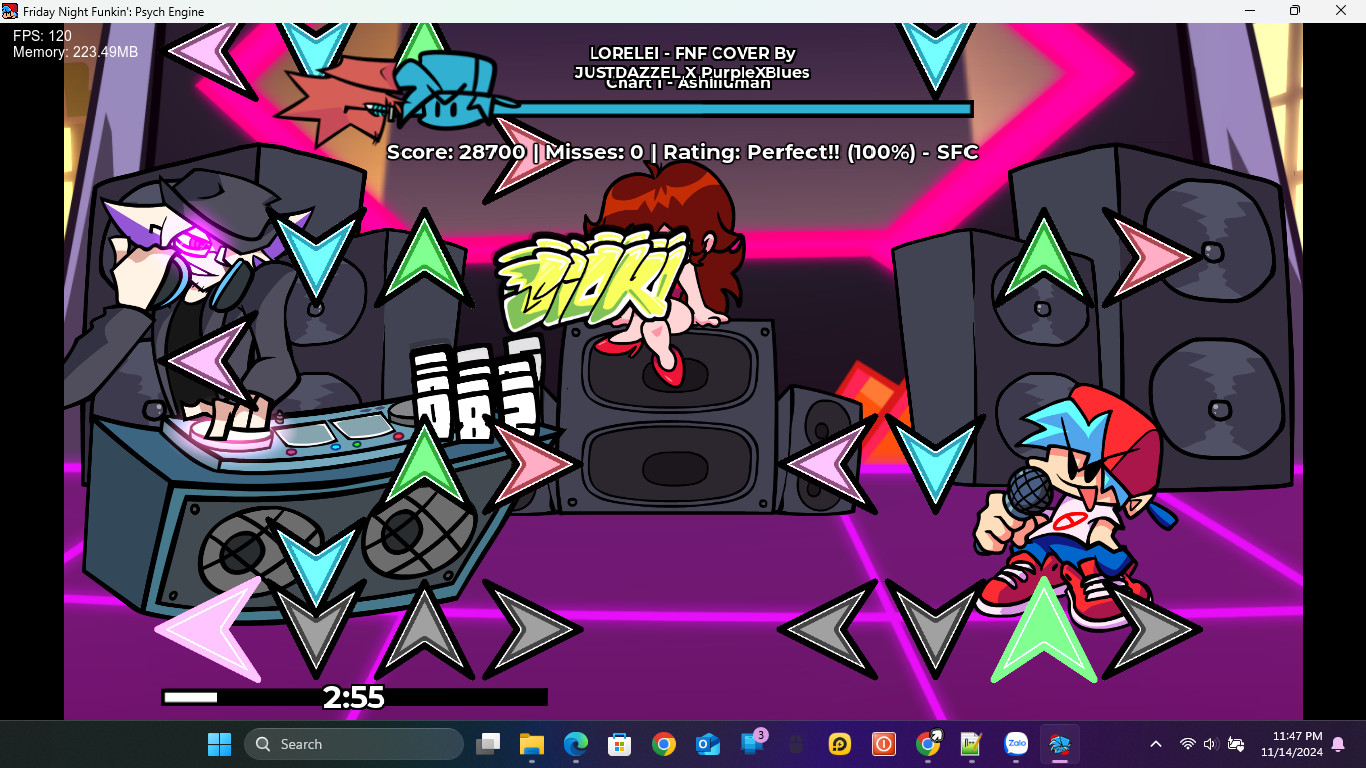Click the song title 'LORELEI - FNF COVER'

coord(692,53)
